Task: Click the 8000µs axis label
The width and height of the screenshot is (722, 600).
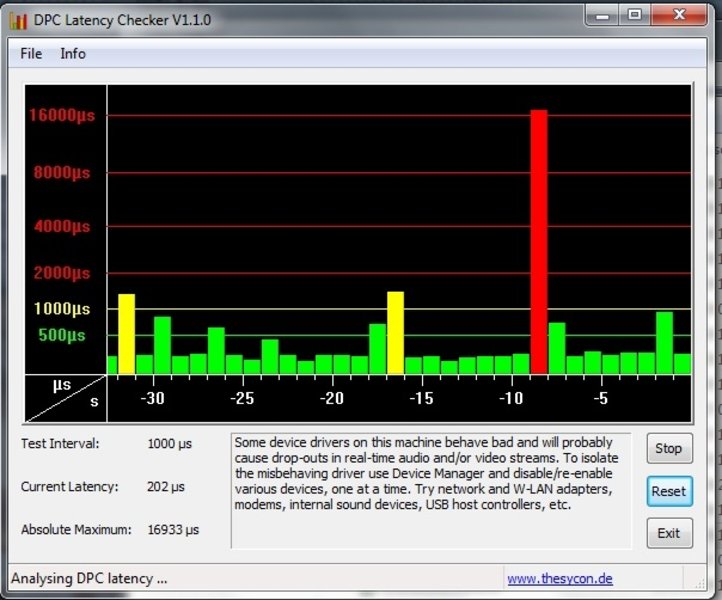Action: [62, 173]
